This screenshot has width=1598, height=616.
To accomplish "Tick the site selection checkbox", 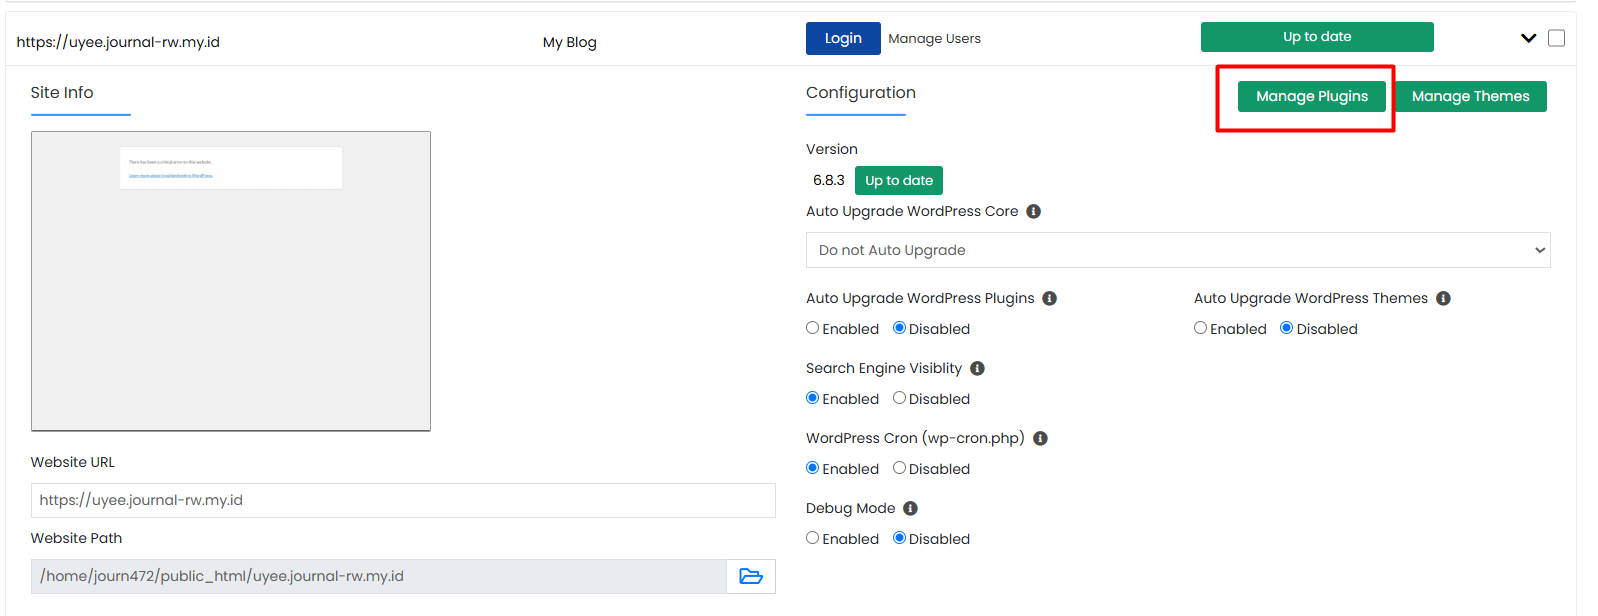I will pos(1556,38).
